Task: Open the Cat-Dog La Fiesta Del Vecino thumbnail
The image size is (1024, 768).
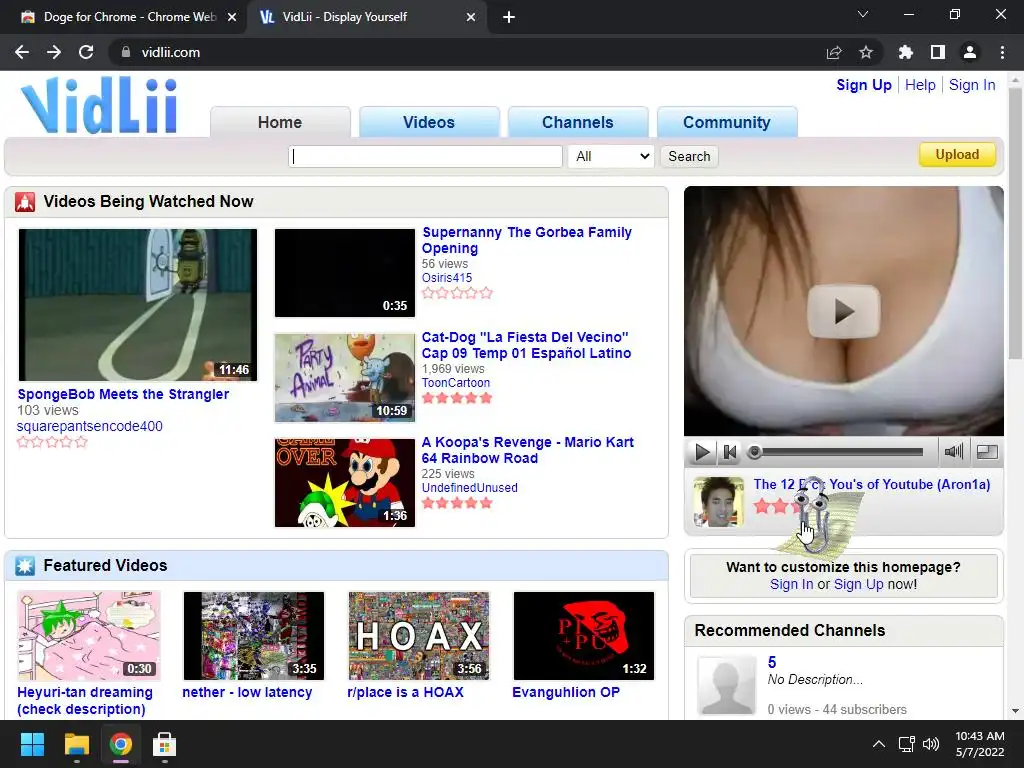Action: pyautogui.click(x=345, y=377)
